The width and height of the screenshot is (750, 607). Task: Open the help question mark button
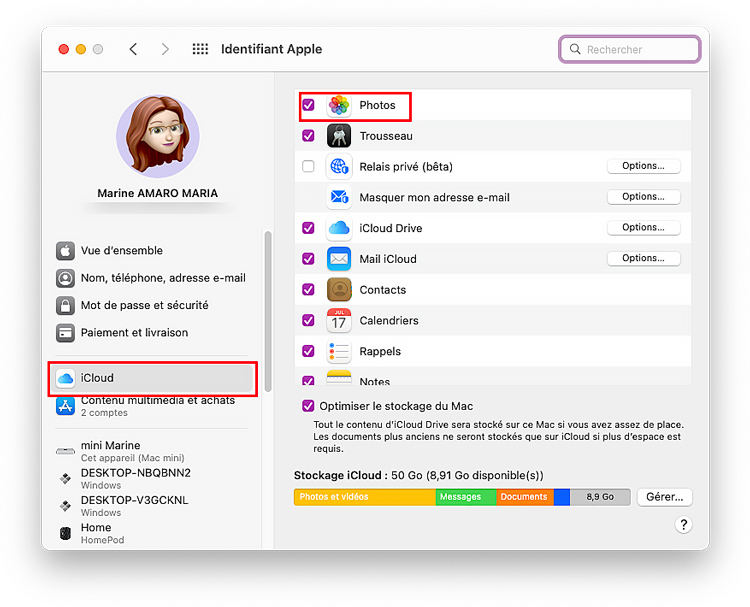[684, 525]
